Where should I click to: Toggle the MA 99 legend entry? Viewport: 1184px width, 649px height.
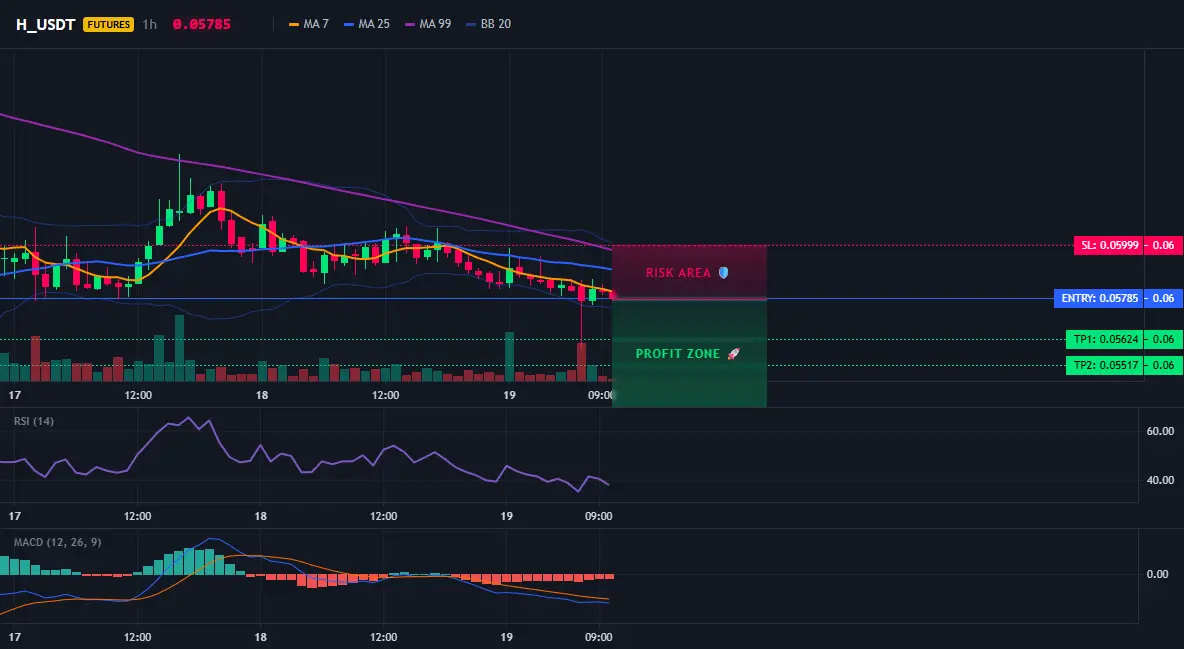point(428,24)
